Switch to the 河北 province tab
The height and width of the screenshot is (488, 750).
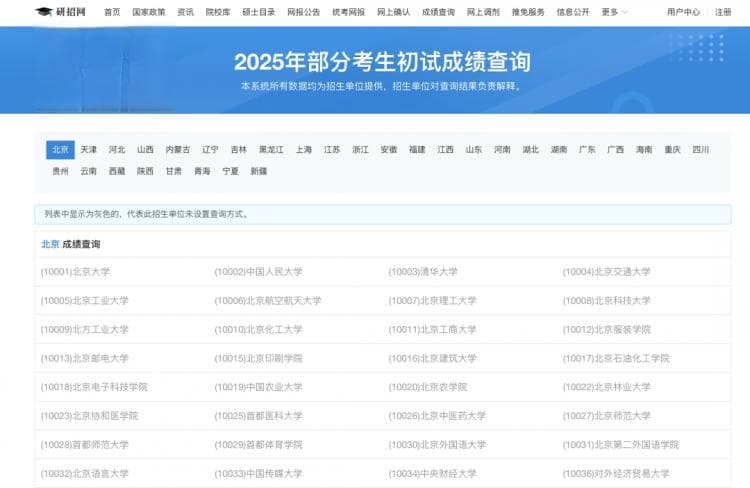click(x=117, y=150)
